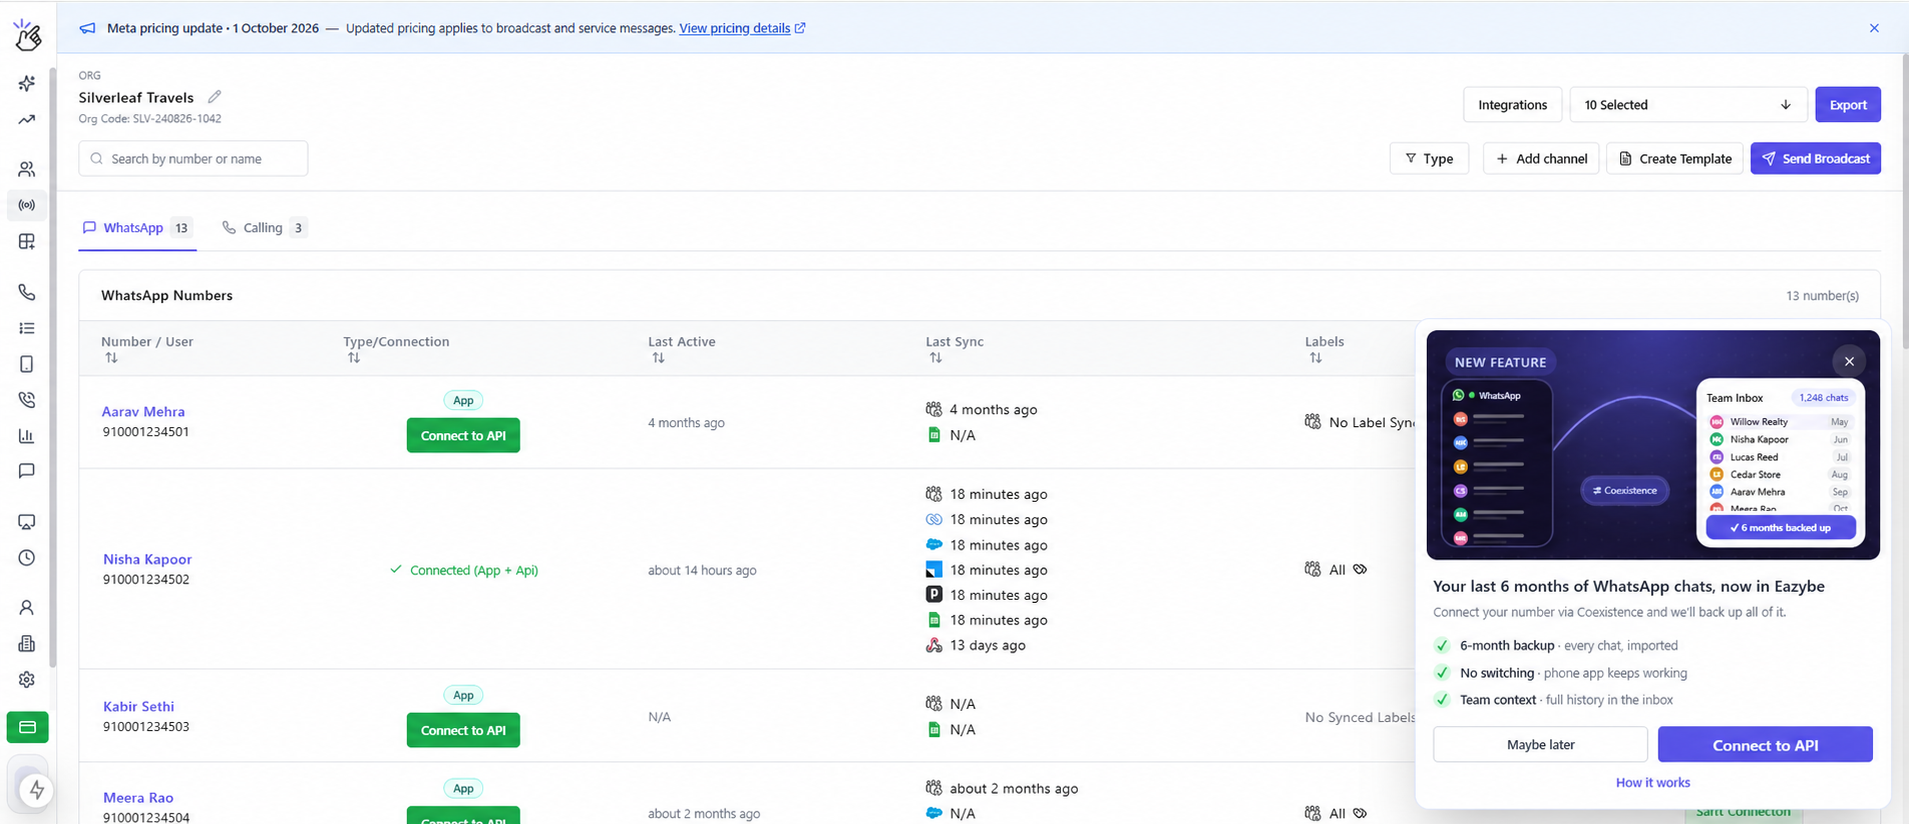Sort by Last Sync column
The width and height of the screenshot is (1909, 824).
tap(935, 358)
